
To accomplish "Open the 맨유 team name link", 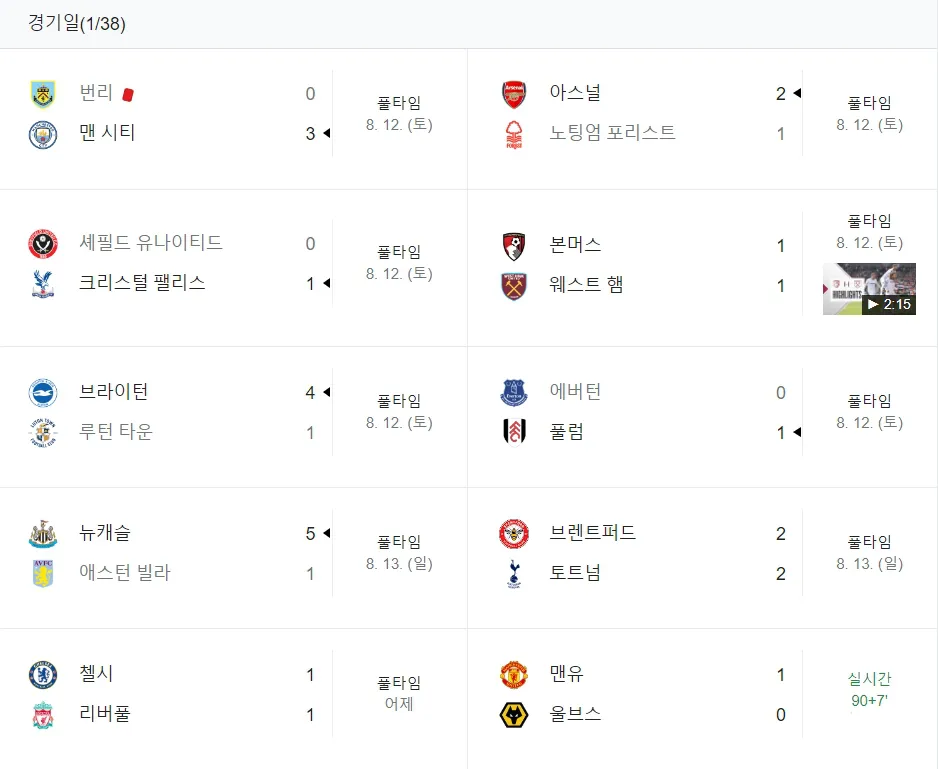I will coord(567,674).
